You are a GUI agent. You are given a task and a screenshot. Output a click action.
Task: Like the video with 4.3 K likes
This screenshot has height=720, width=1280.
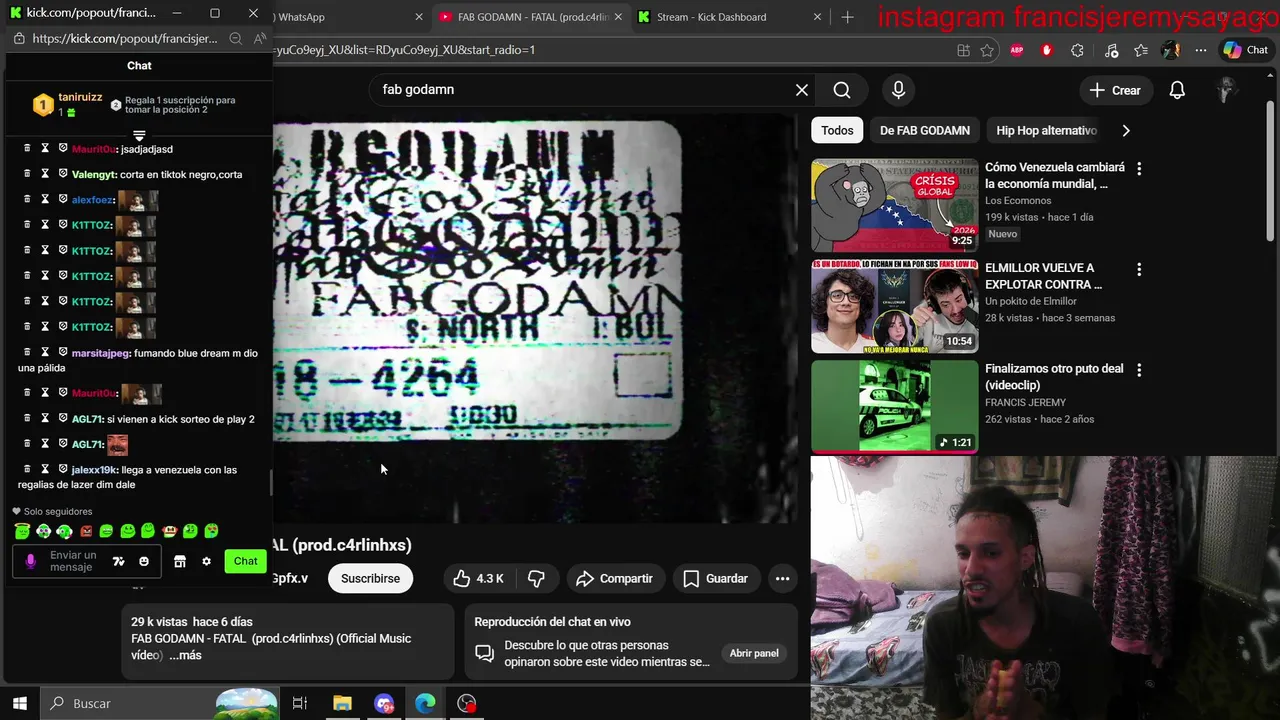click(x=479, y=578)
